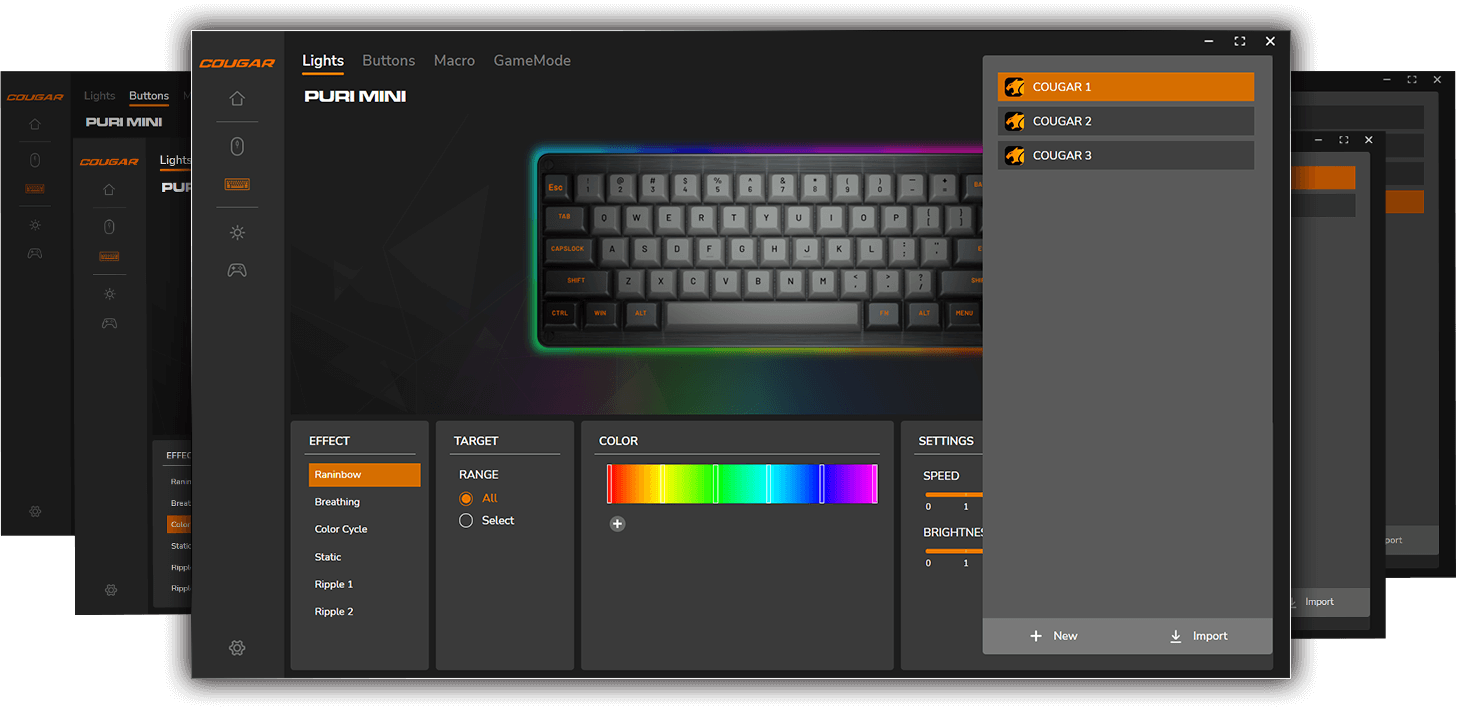Choose the Select range radio button

(466, 520)
